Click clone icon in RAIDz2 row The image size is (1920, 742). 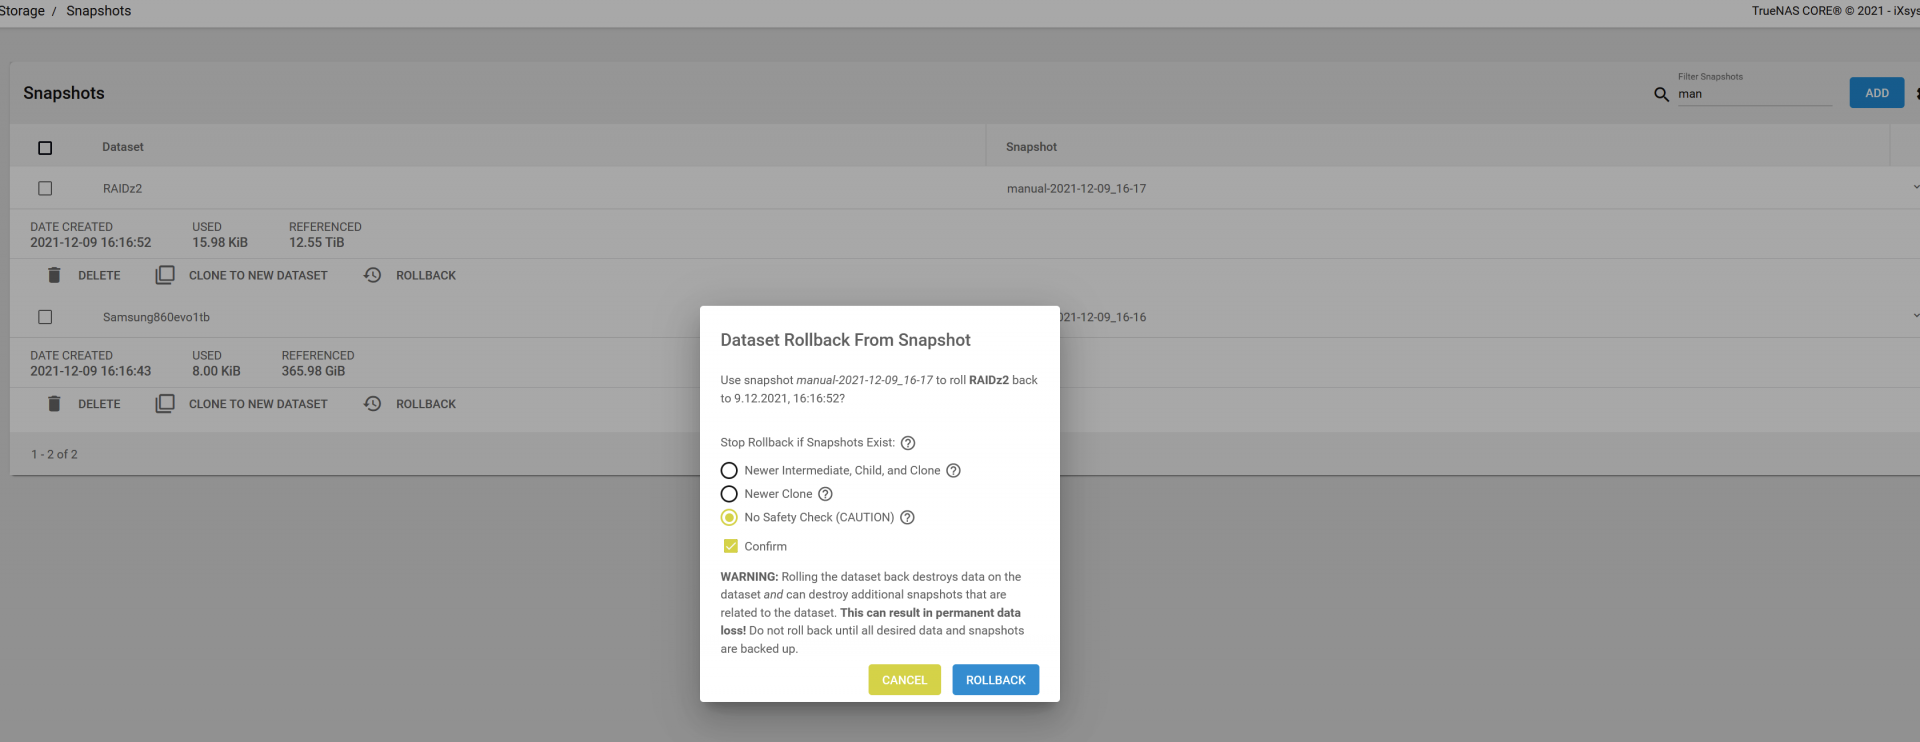165,275
